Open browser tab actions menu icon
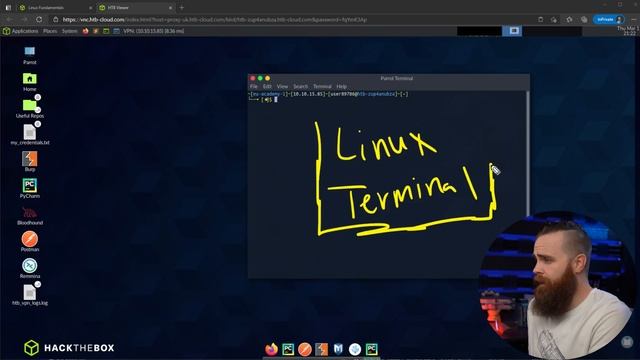This screenshot has width=640, height=360. (8, 7)
